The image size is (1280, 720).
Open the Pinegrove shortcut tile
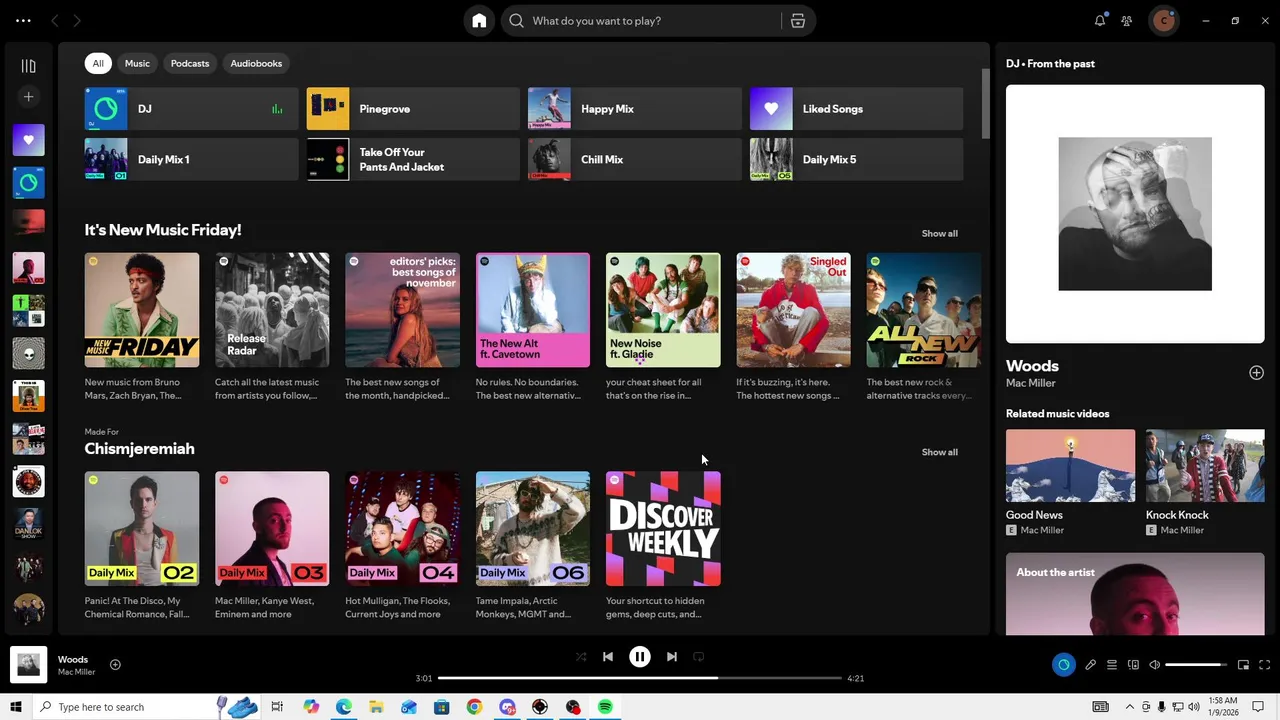click(413, 109)
